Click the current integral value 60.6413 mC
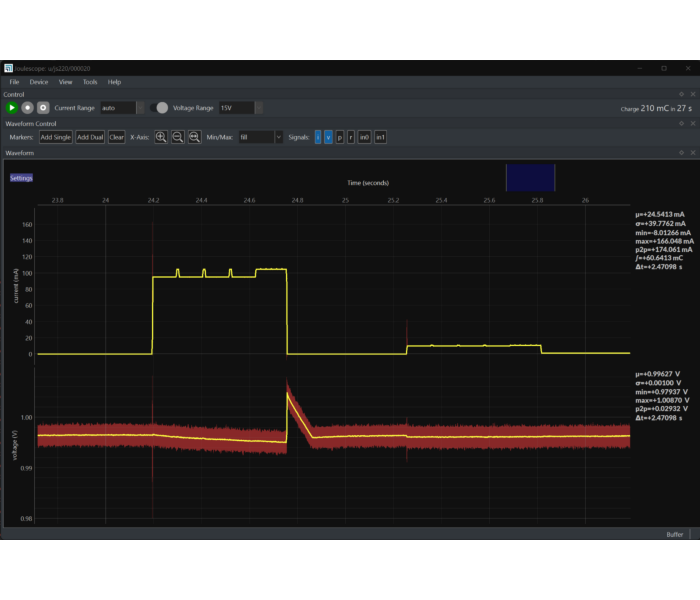 661,258
